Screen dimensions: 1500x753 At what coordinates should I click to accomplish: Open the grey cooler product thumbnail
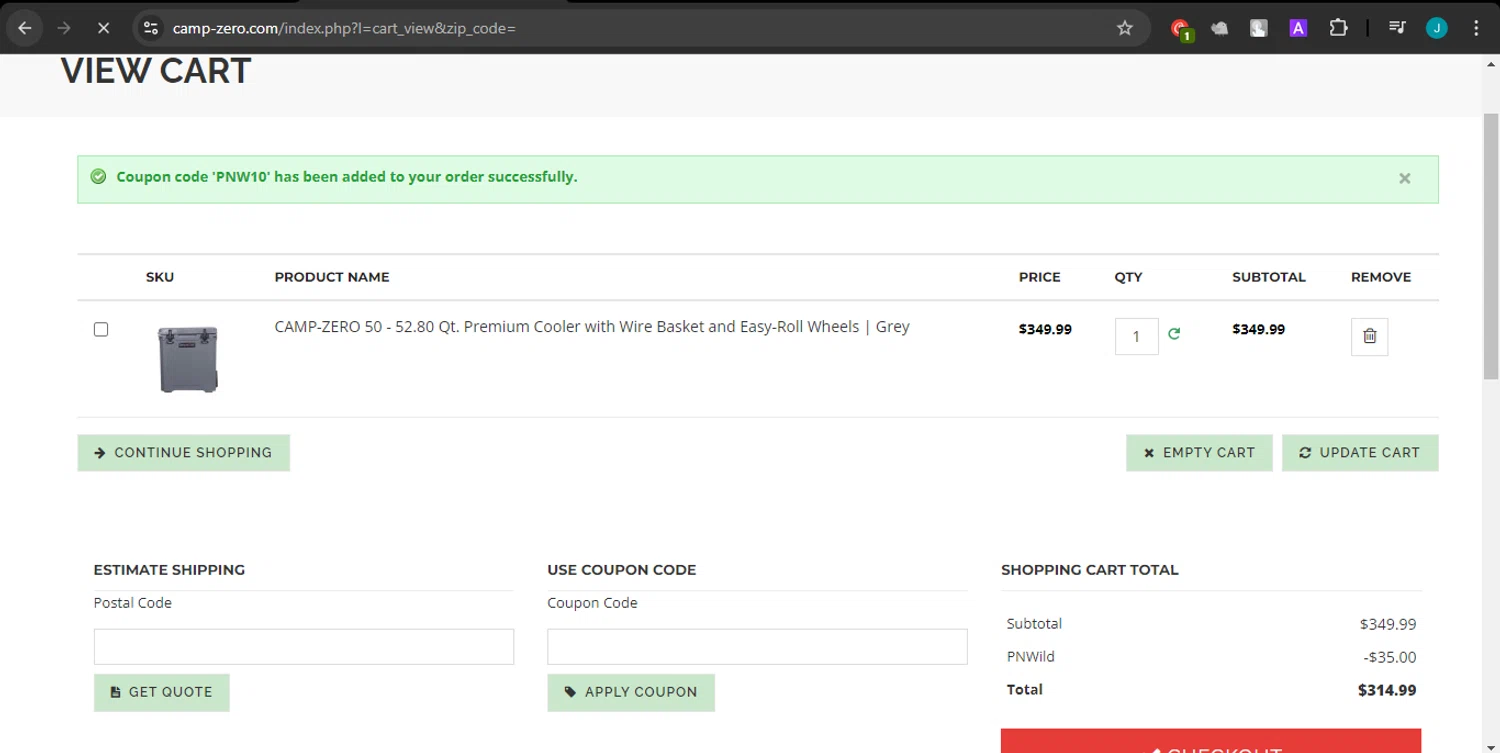click(188, 358)
